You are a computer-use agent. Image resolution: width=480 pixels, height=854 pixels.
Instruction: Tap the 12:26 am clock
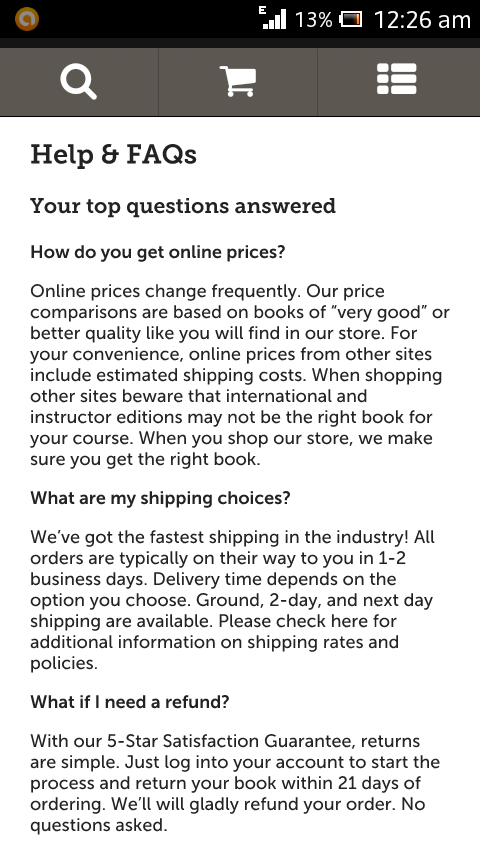click(422, 20)
